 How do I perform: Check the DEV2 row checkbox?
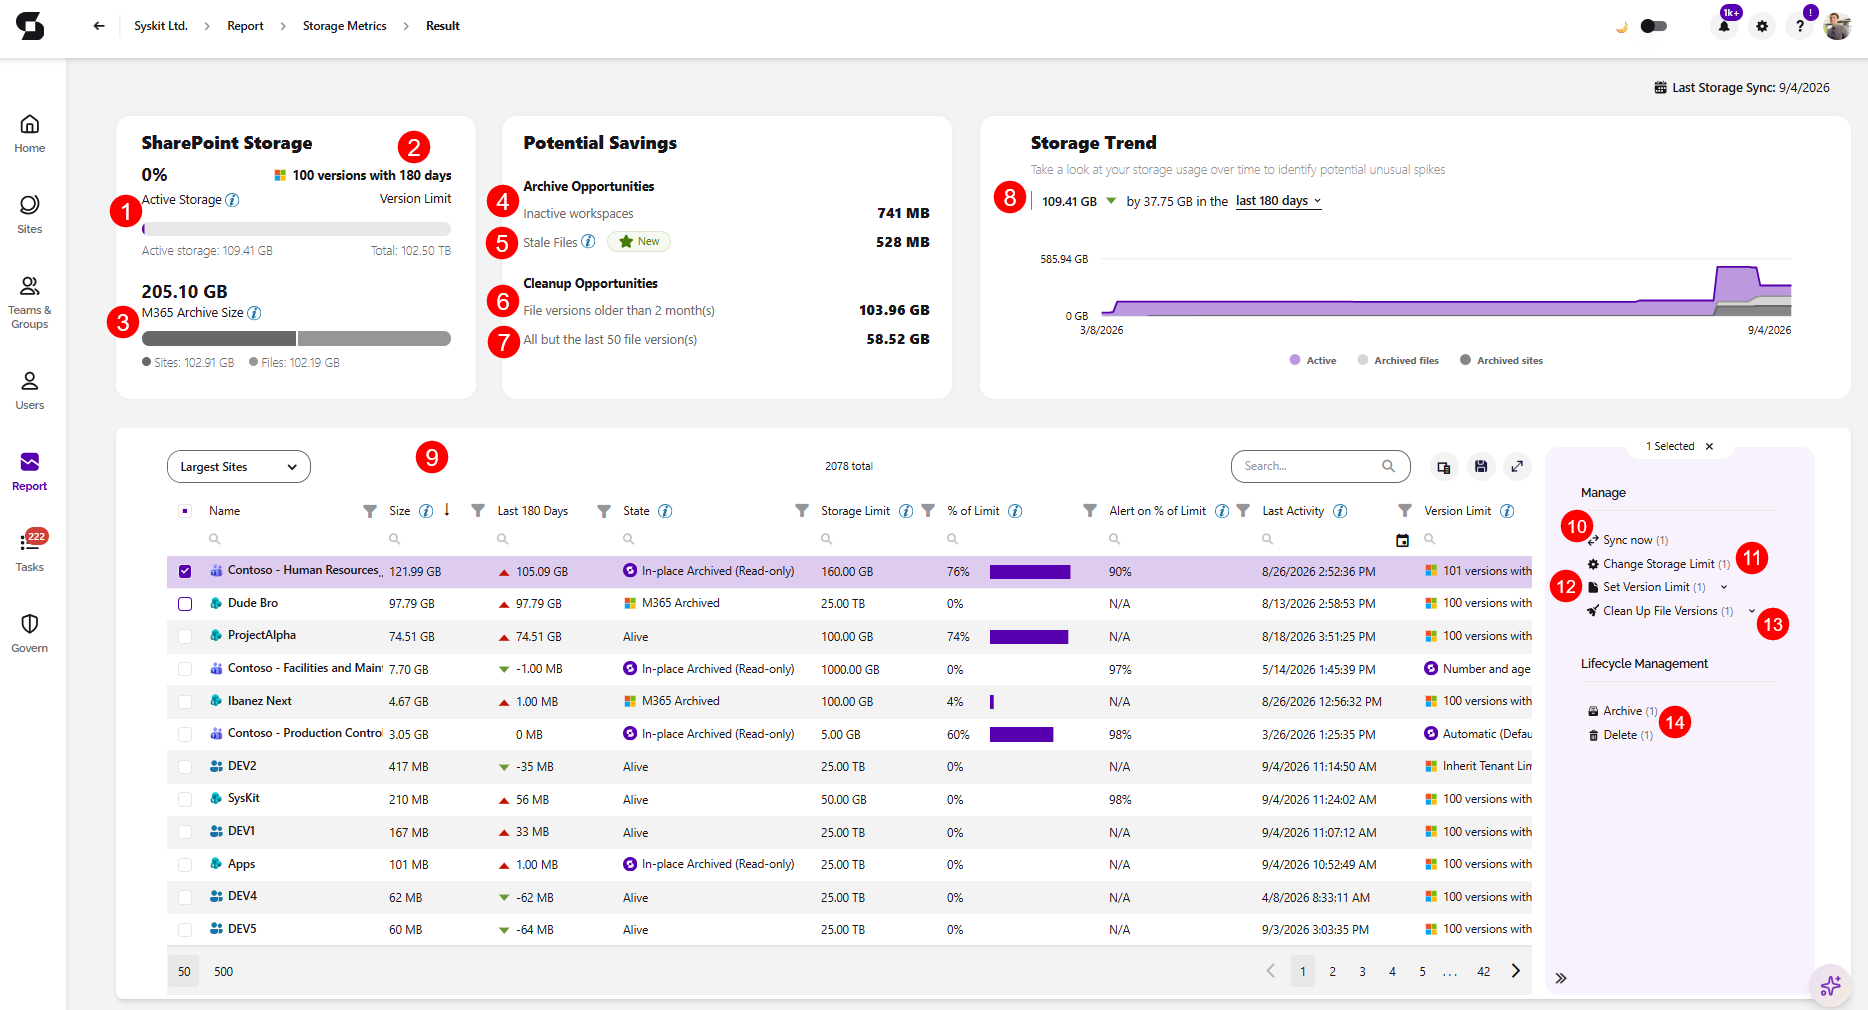(185, 767)
